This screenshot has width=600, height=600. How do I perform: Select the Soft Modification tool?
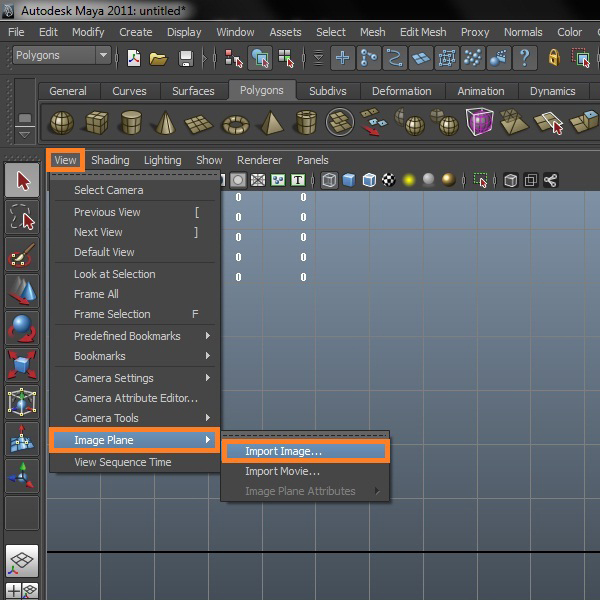point(22,439)
